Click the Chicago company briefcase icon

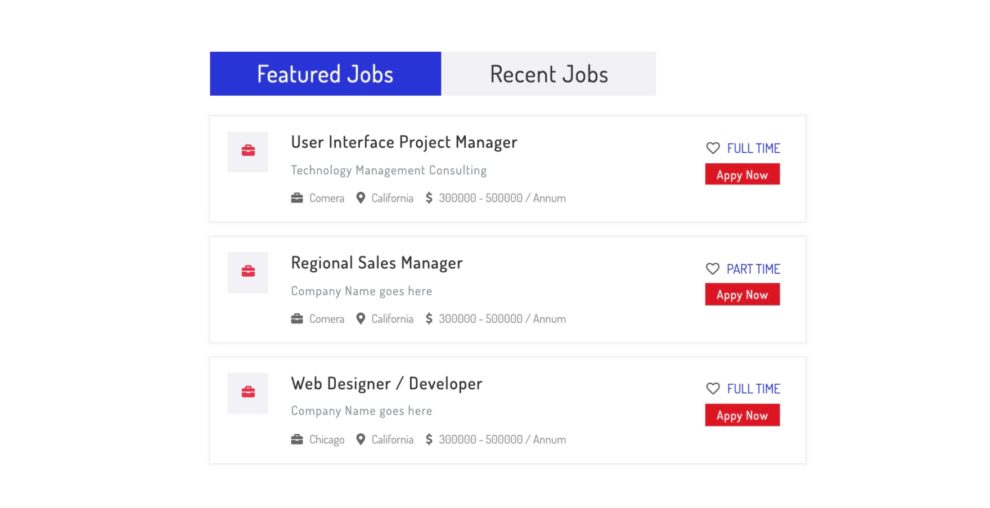pyautogui.click(x=297, y=440)
